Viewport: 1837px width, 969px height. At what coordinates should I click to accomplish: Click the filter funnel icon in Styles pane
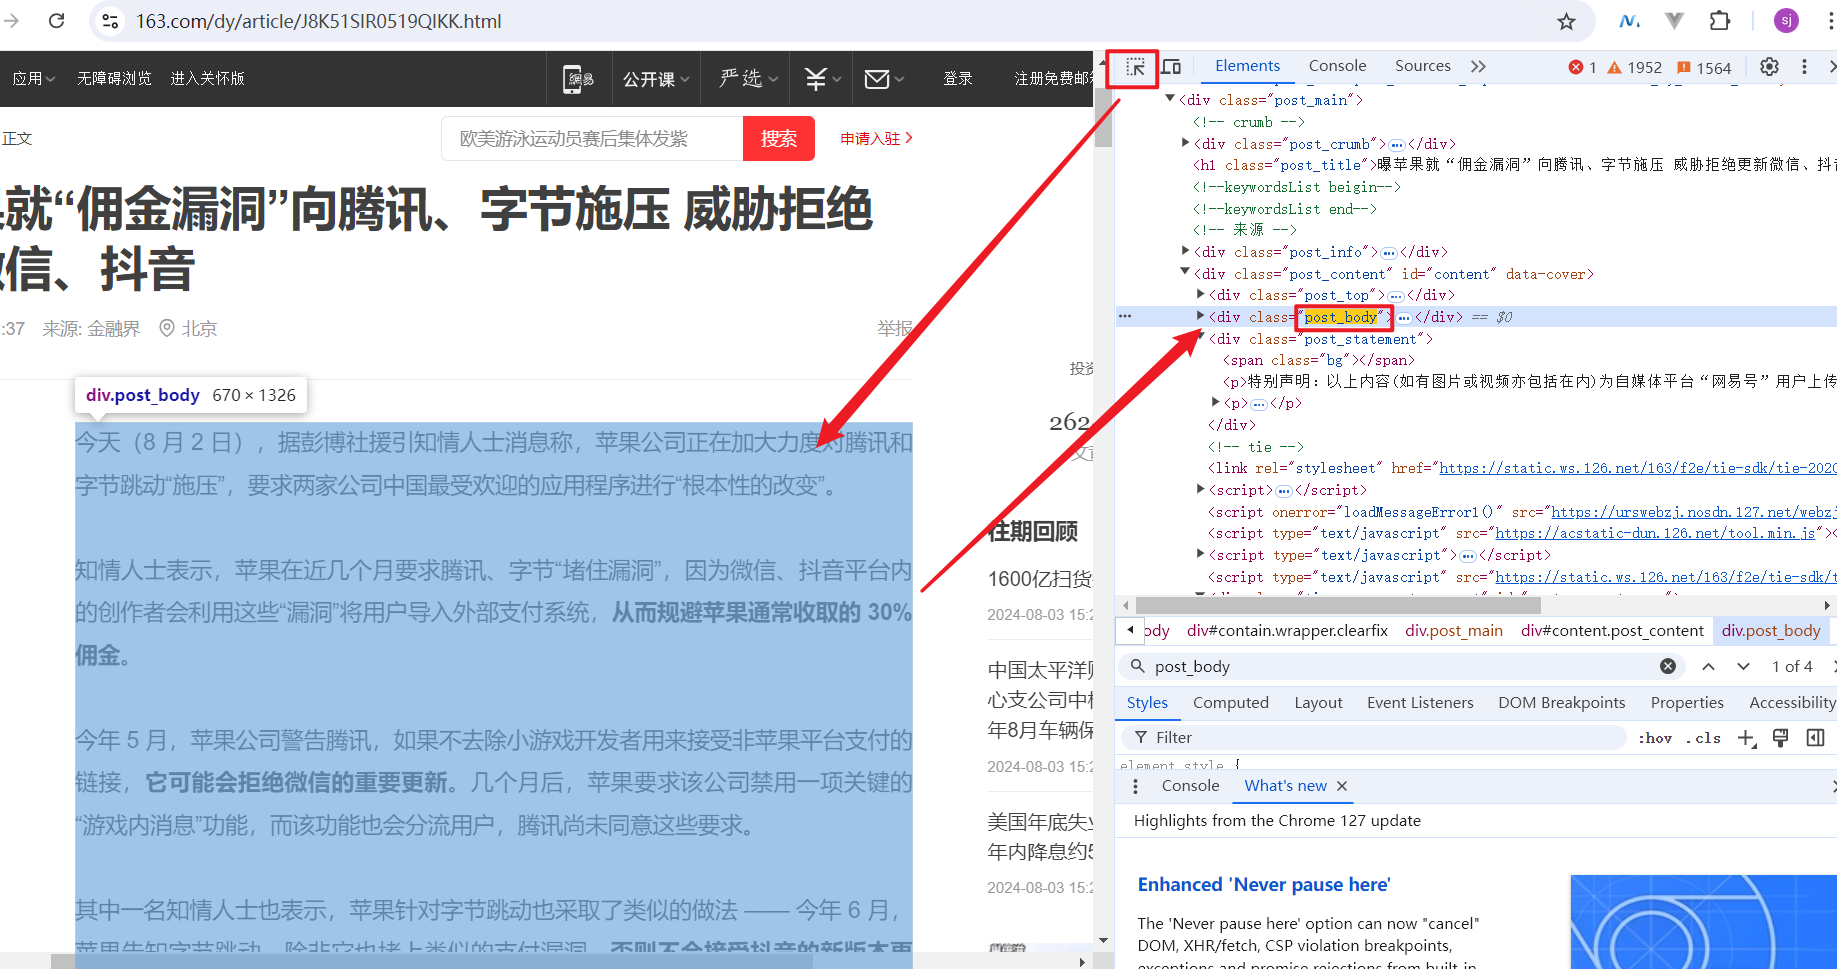1141,737
